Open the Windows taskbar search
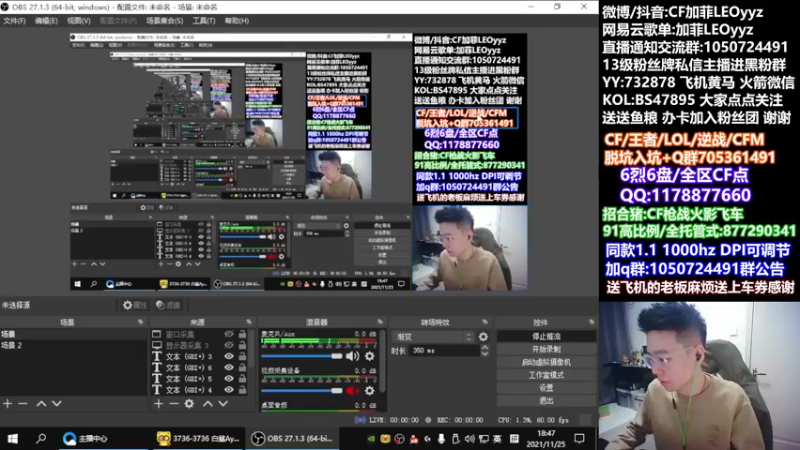The height and width of the screenshot is (450, 800). point(41,438)
